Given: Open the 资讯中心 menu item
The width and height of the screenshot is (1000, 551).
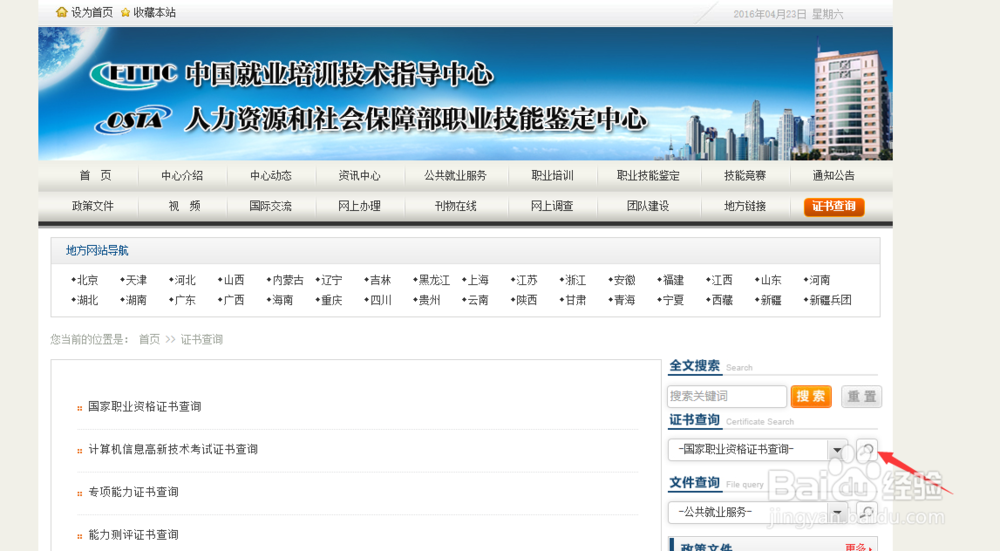Looking at the screenshot, I should (x=359, y=175).
